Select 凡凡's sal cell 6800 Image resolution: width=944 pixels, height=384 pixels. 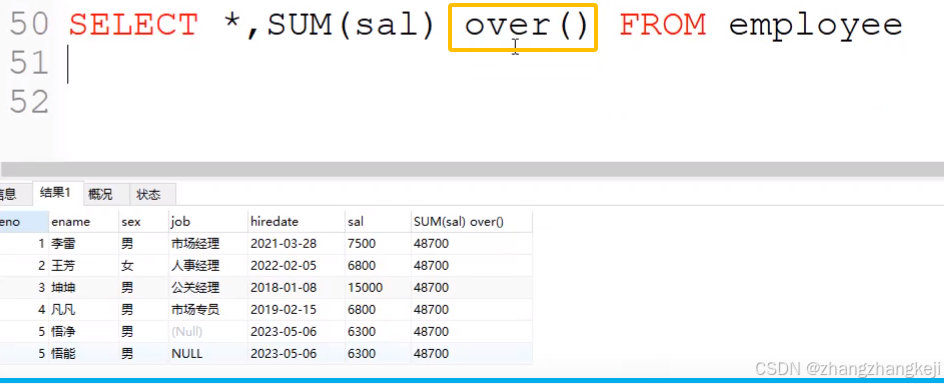click(x=378, y=310)
